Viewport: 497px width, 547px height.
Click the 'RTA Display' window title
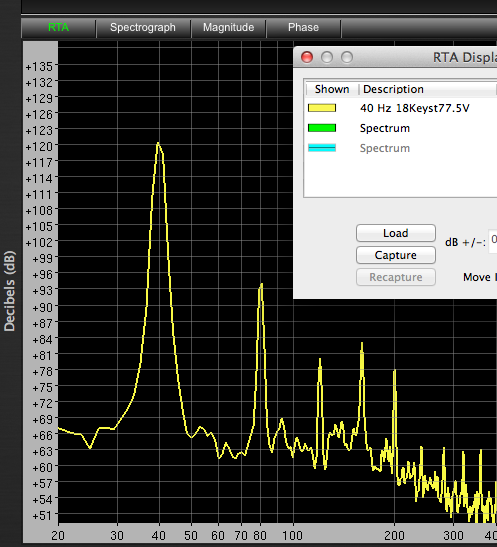(465, 58)
